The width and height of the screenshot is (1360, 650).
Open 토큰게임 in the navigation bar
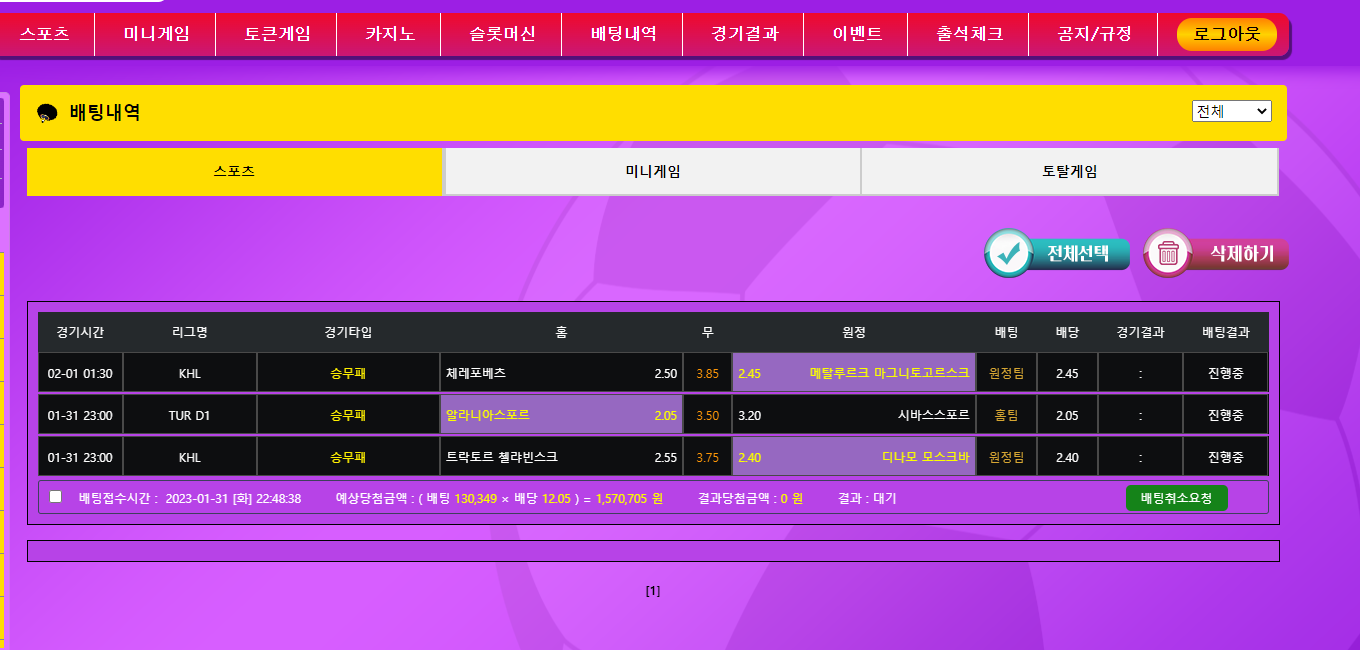[x=277, y=34]
